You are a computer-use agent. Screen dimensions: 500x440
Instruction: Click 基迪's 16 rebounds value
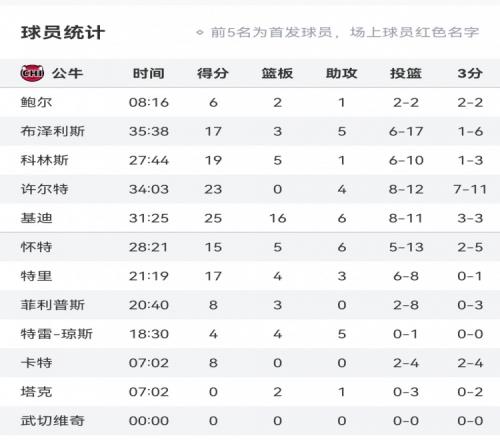pos(278,218)
